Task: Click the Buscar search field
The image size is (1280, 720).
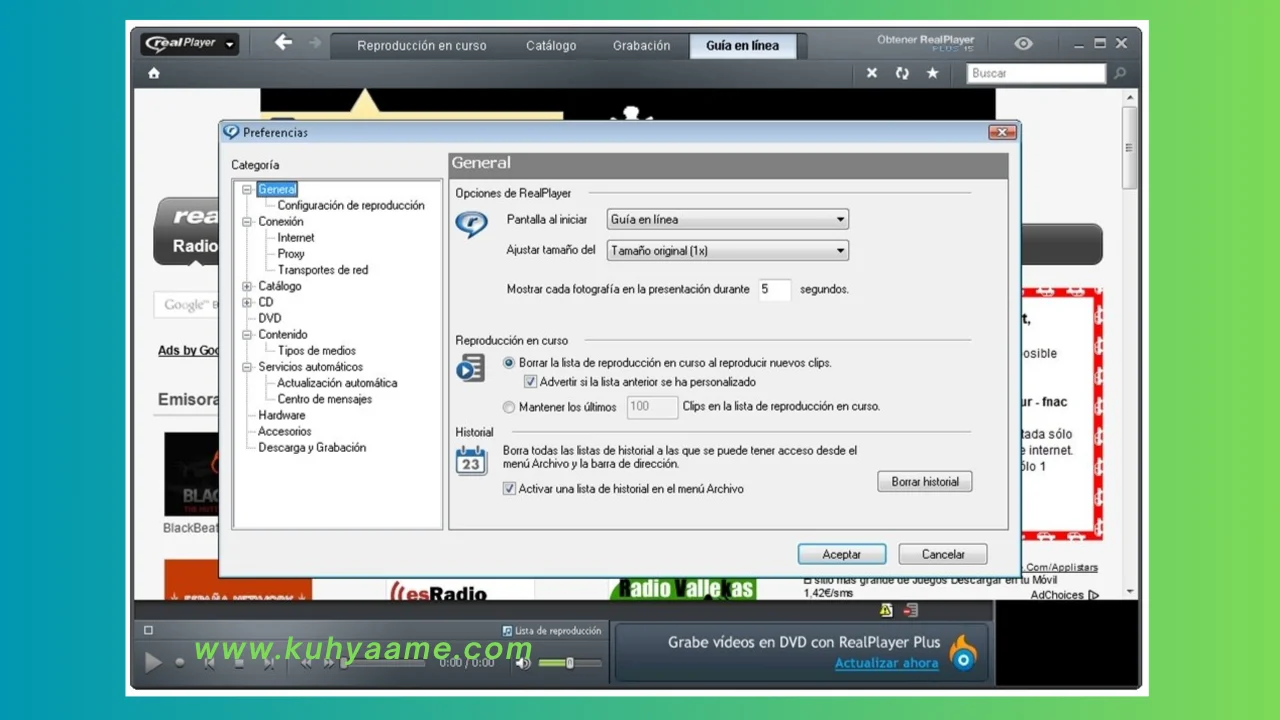Action: (x=1037, y=73)
